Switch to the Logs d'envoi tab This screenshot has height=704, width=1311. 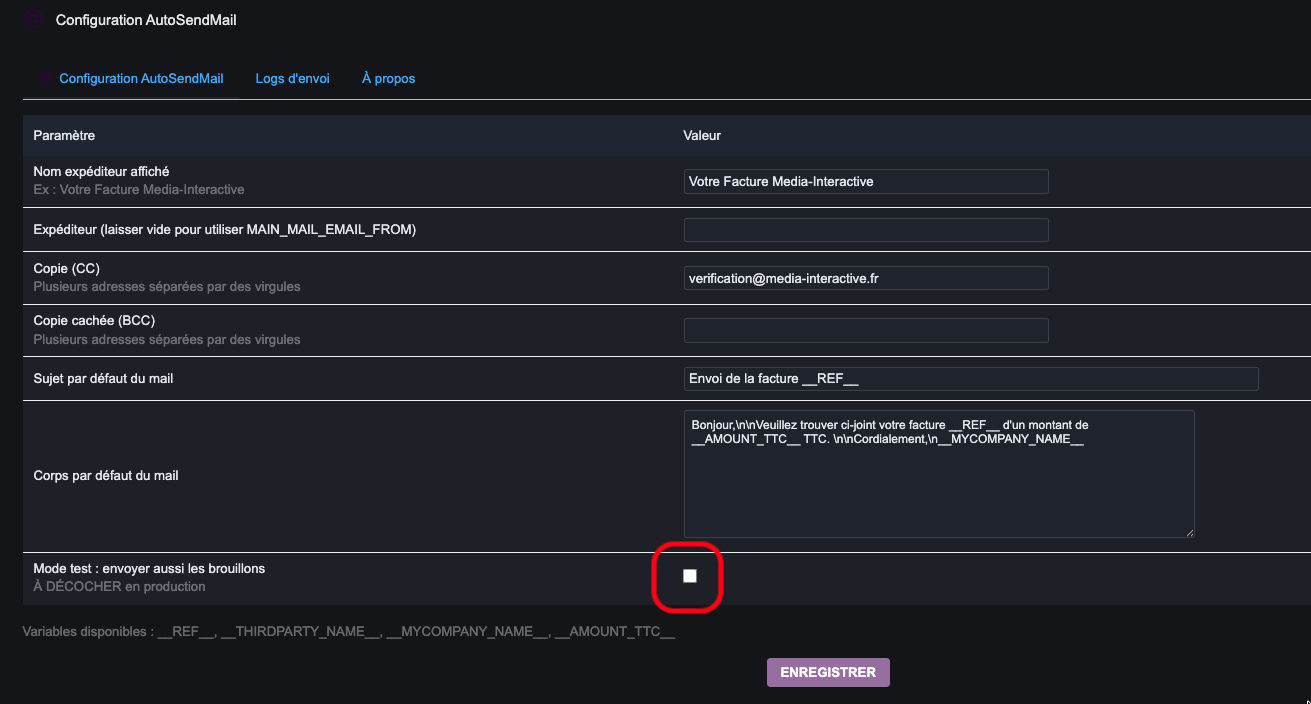292,78
